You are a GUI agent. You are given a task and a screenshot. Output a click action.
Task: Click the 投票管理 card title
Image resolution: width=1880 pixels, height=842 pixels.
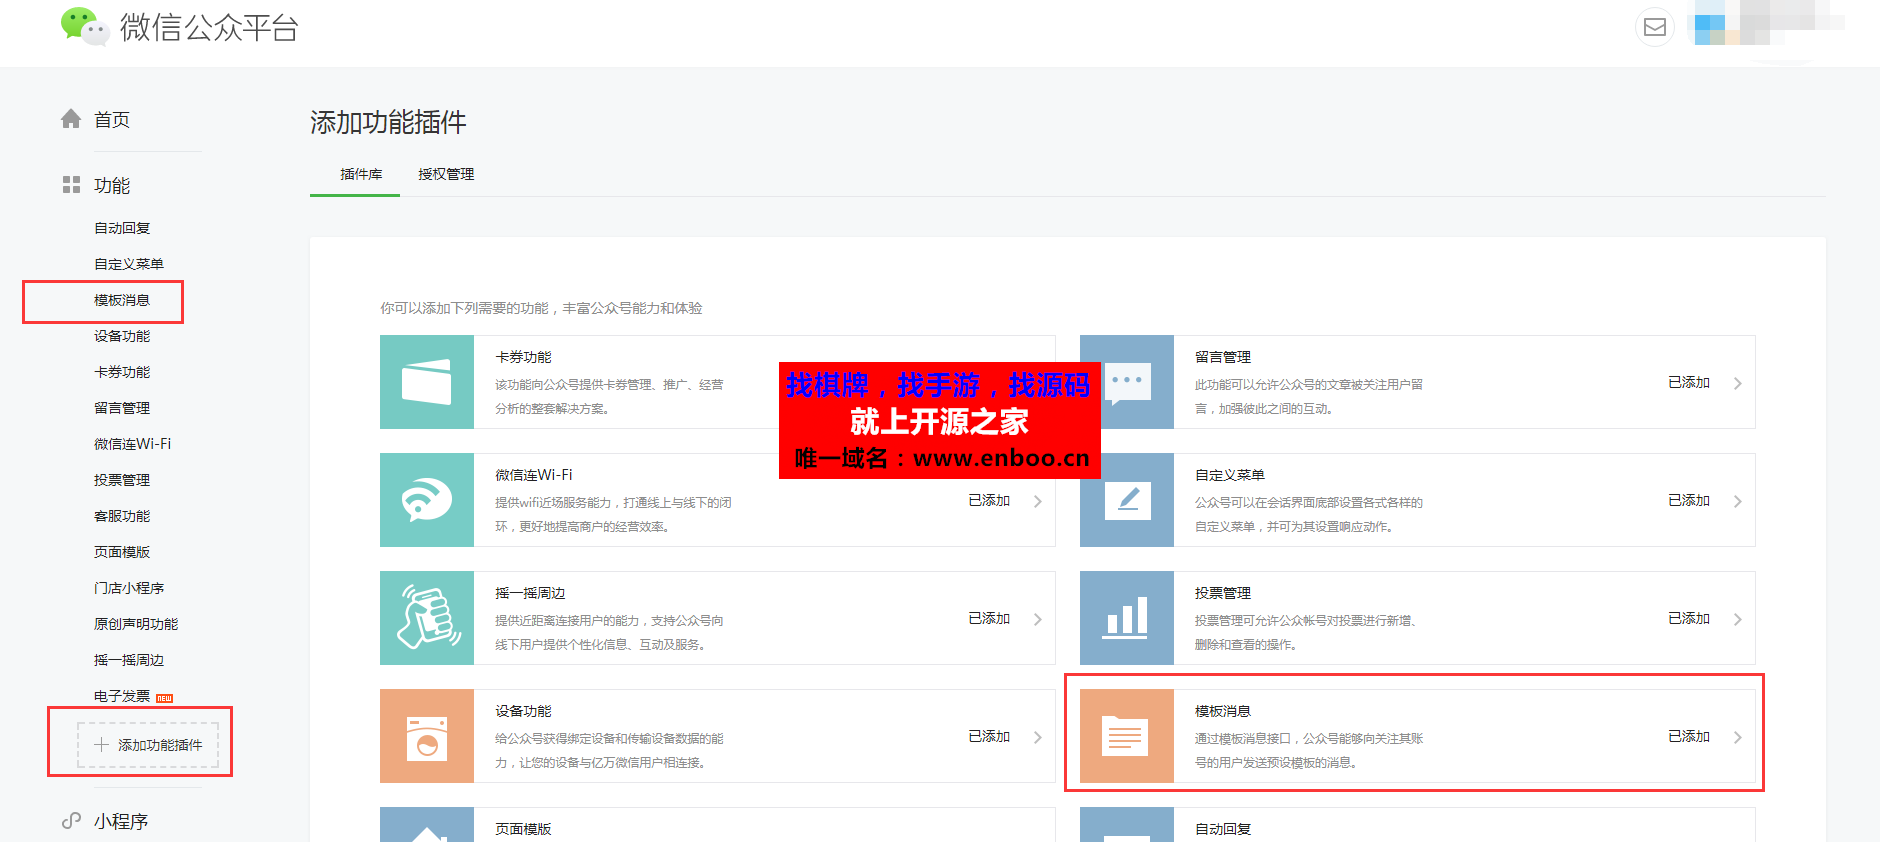tap(1223, 593)
